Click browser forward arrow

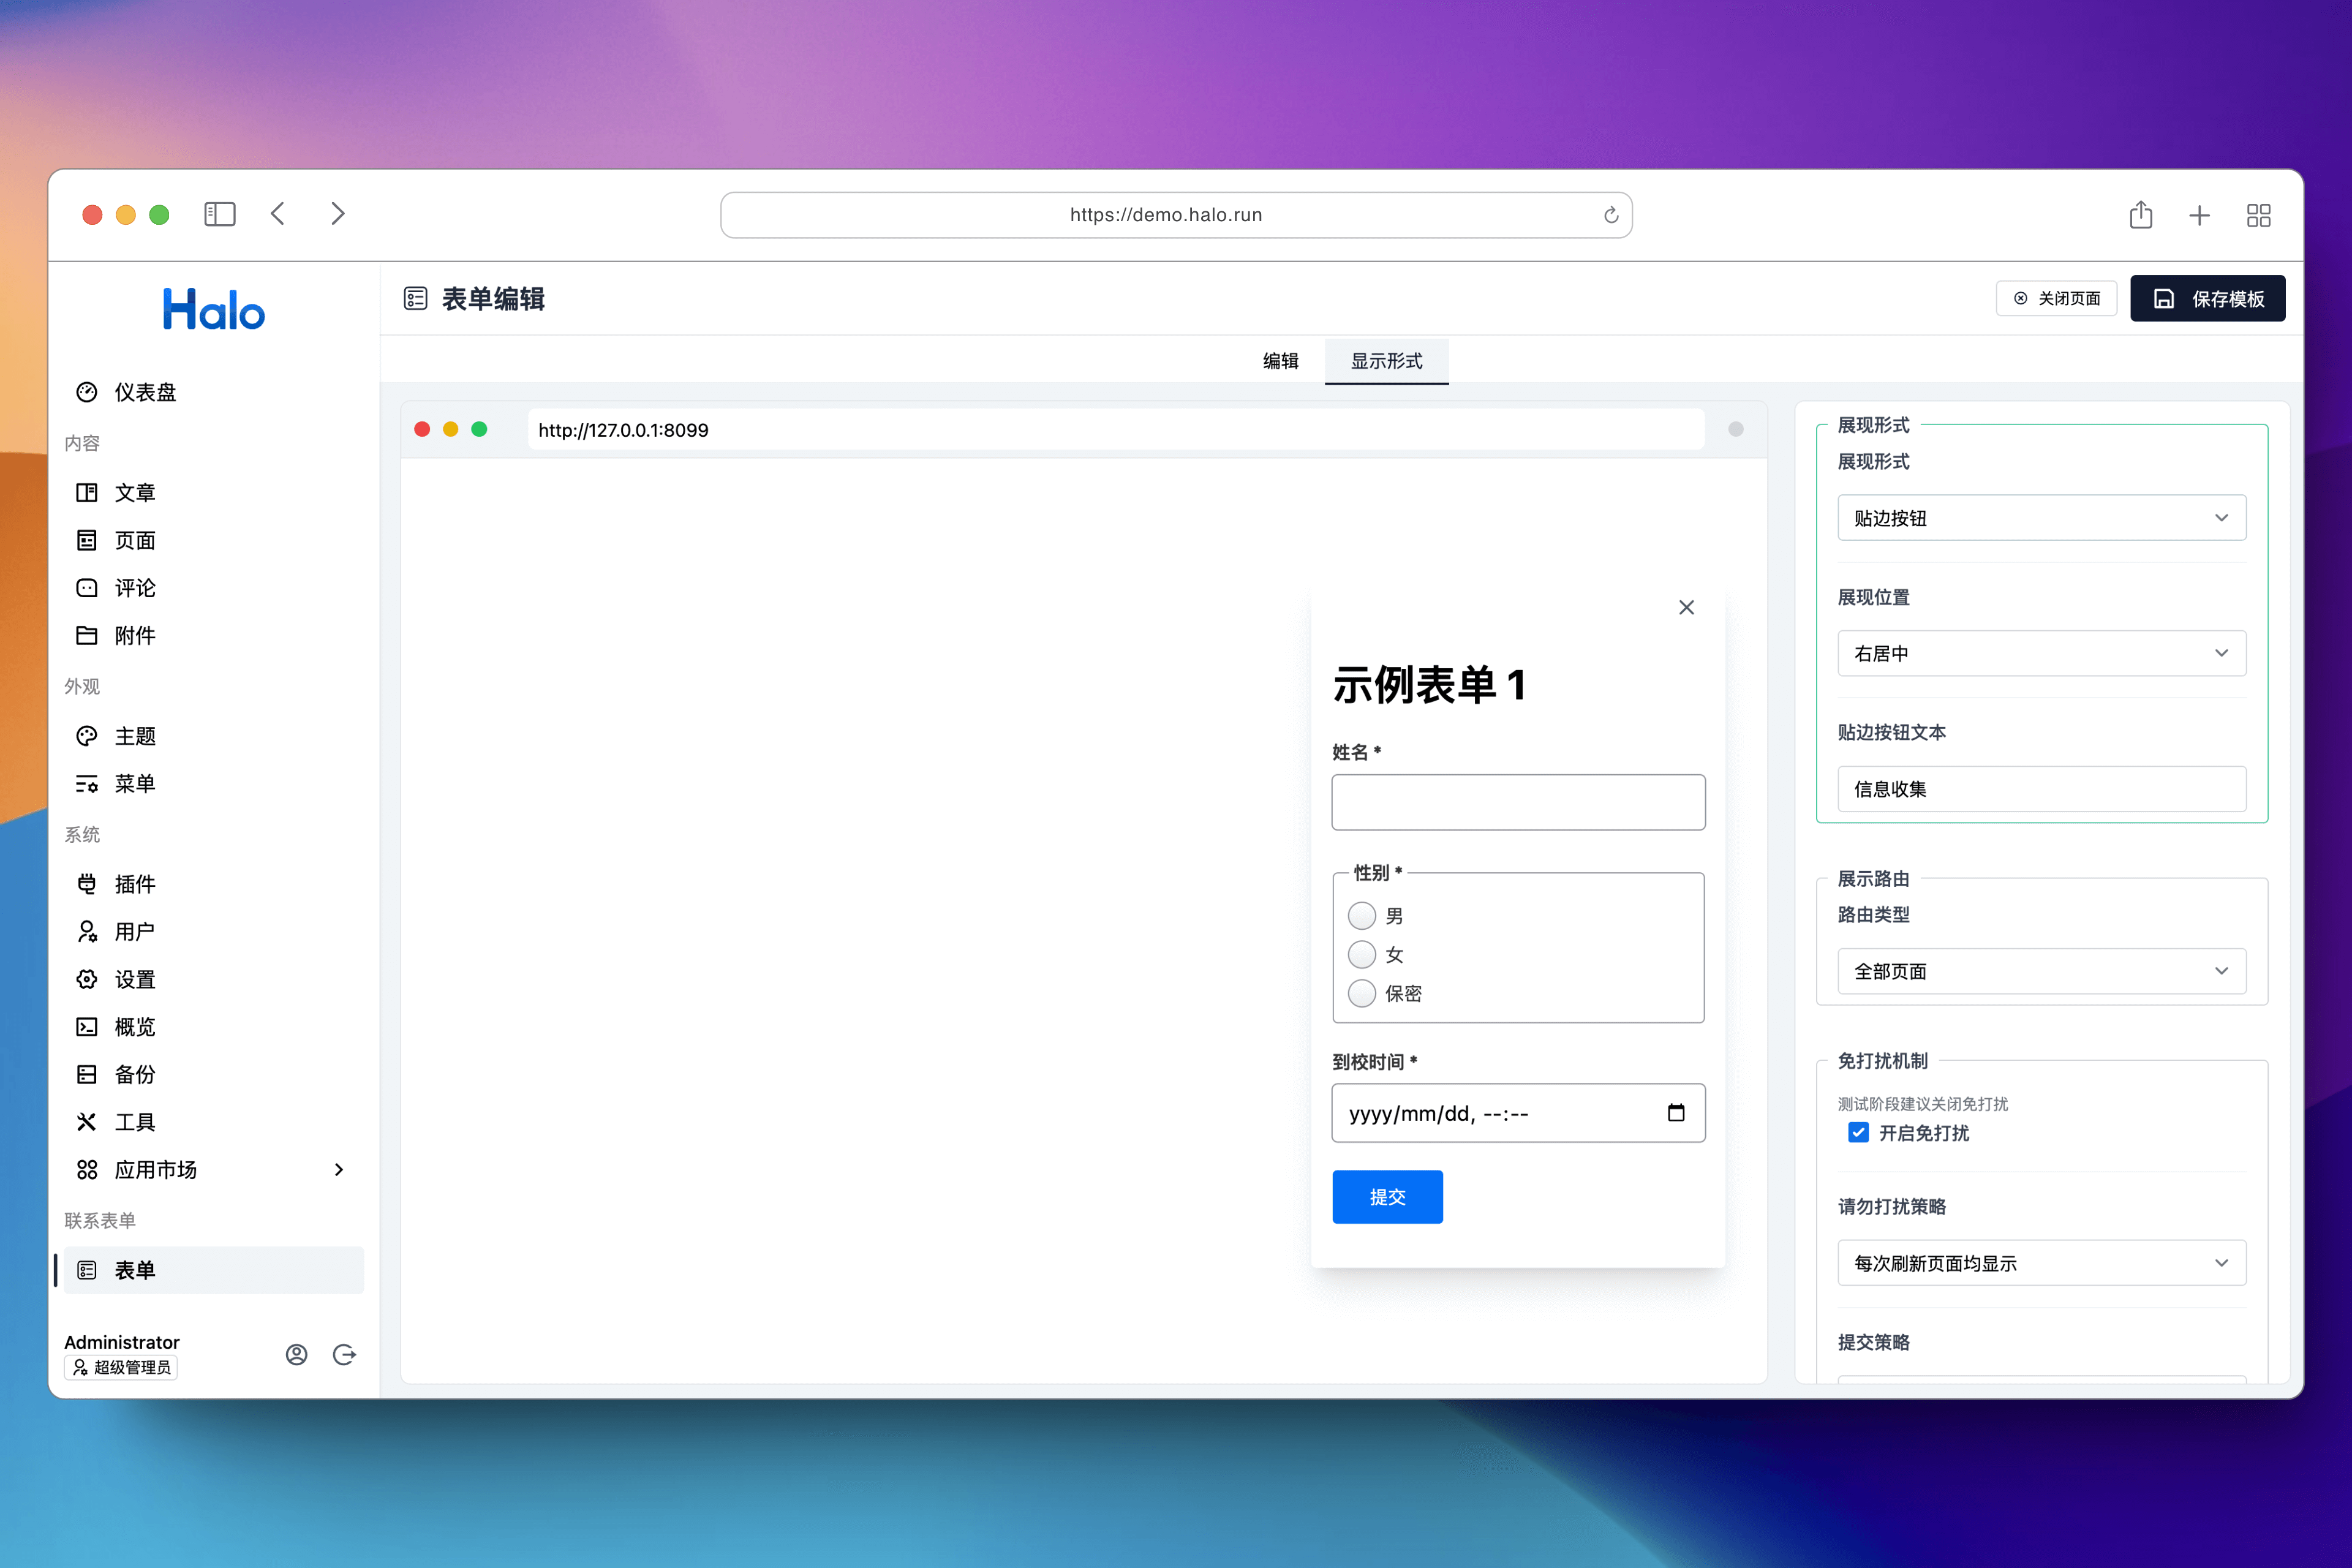pos(337,214)
